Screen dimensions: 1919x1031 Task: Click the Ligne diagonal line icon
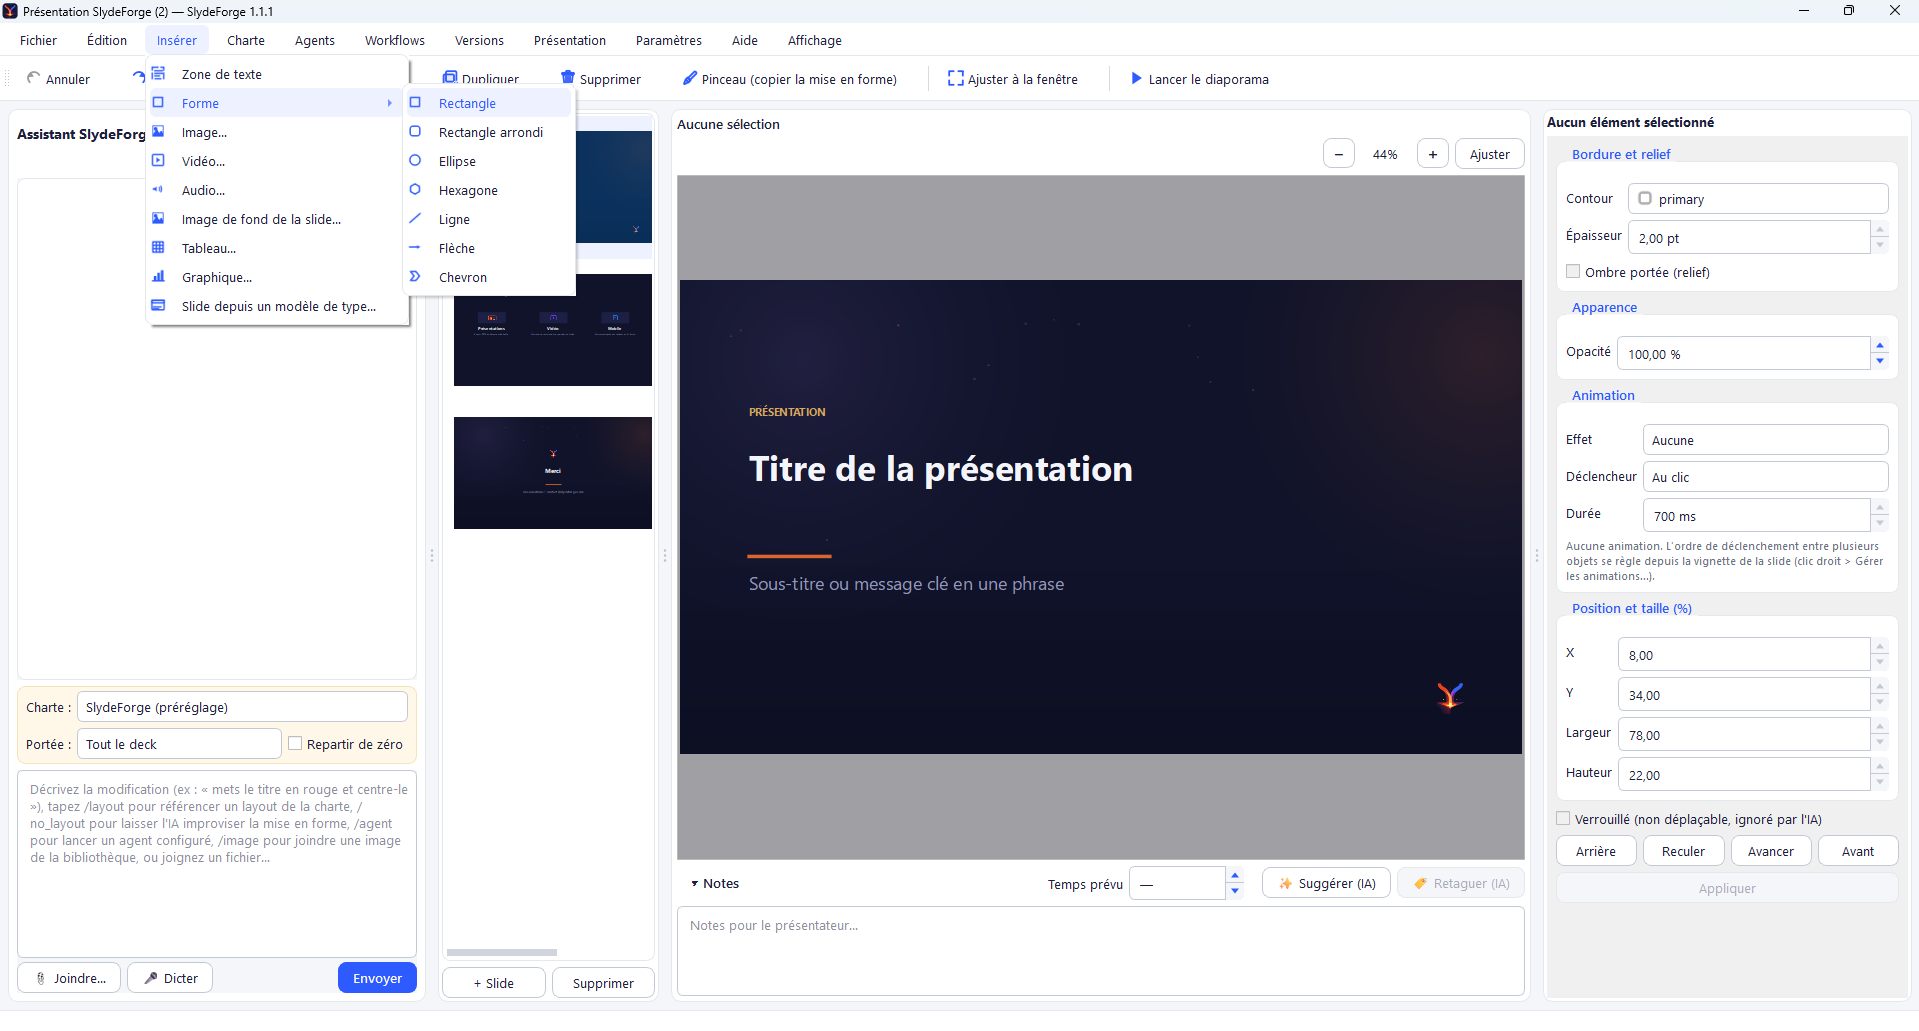coord(415,219)
